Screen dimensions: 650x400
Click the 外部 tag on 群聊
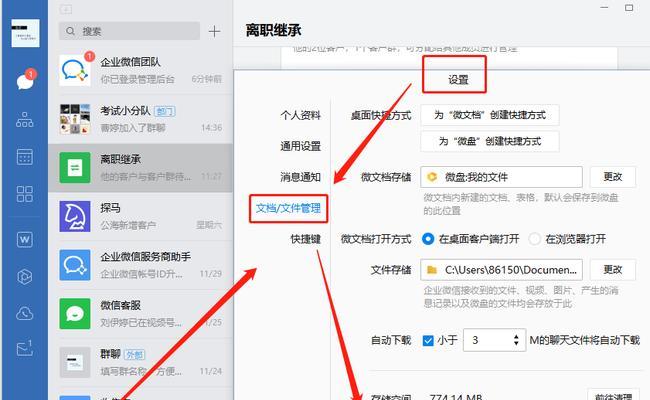click(134, 354)
